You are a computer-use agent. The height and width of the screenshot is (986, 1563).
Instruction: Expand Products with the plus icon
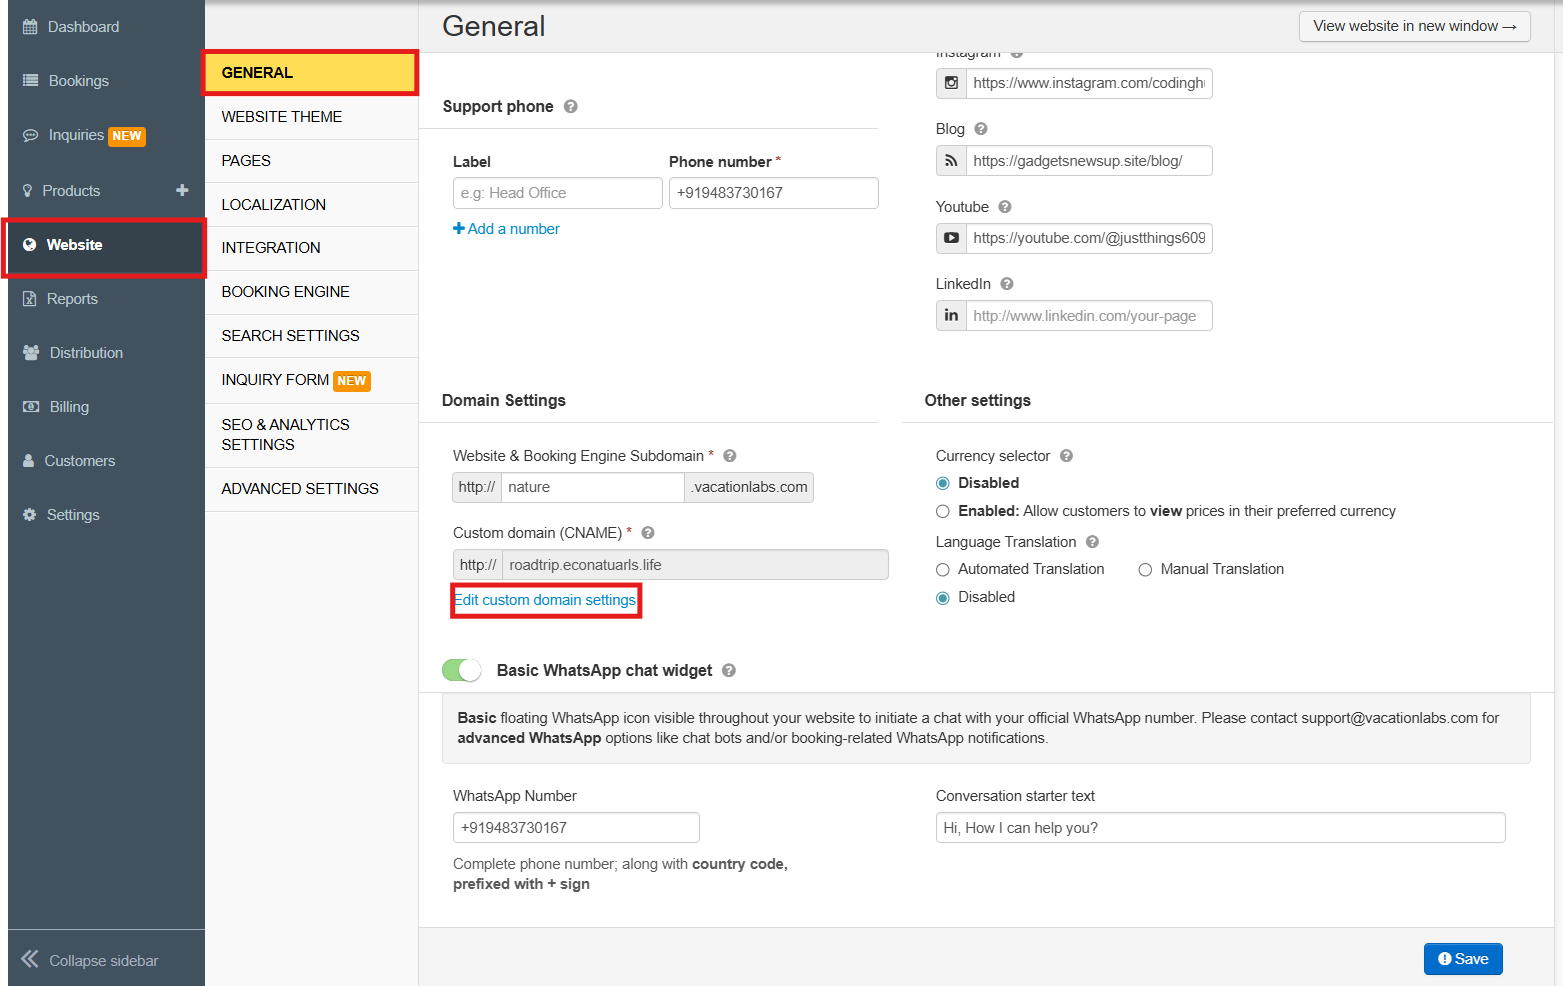click(x=182, y=190)
